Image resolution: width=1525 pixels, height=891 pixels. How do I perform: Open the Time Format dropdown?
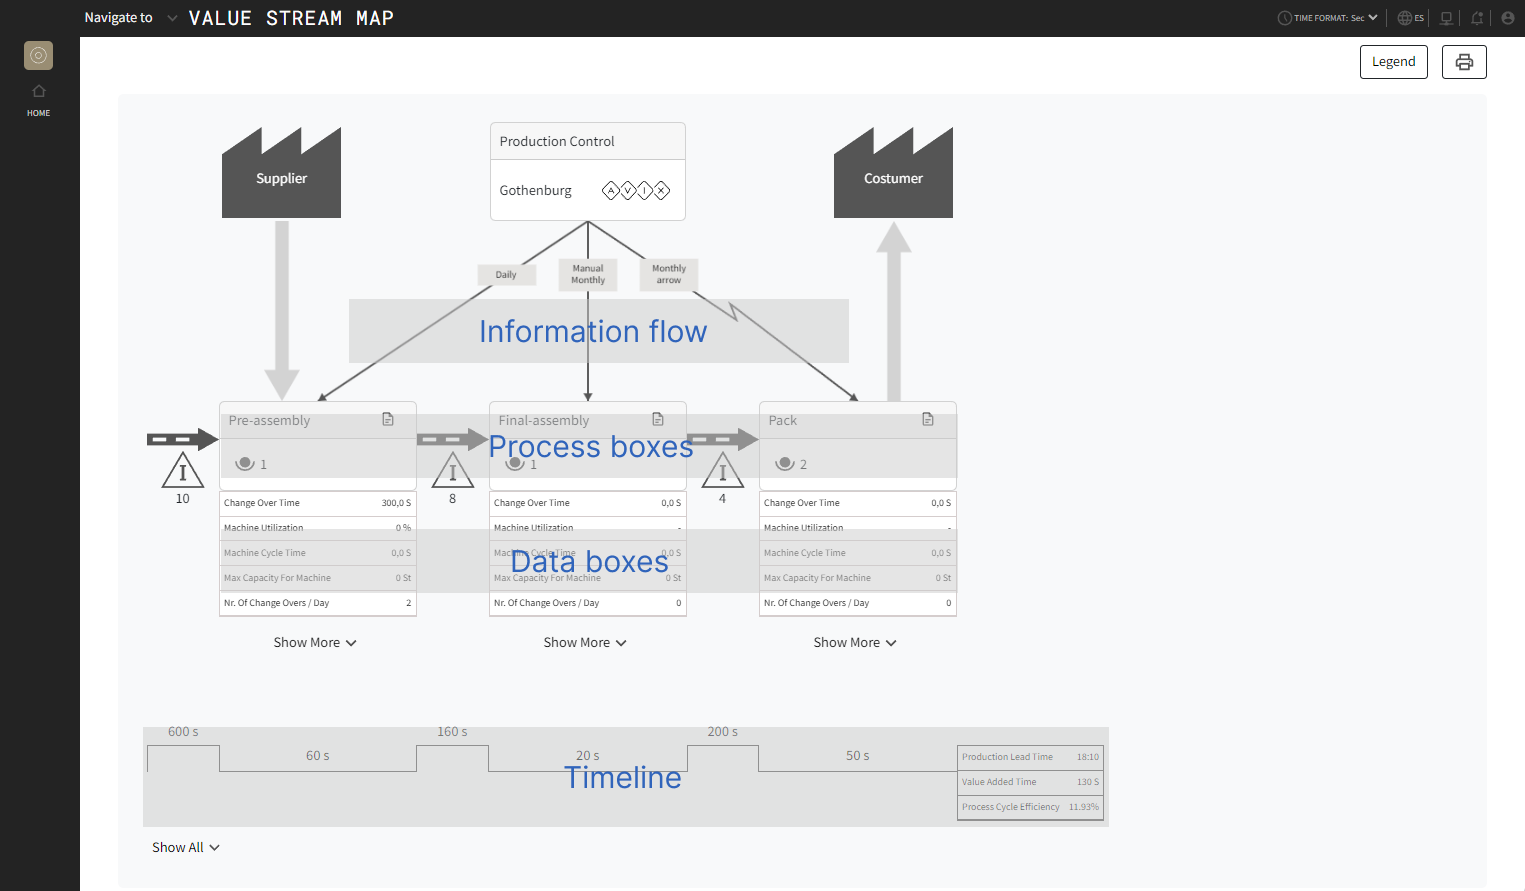pos(1327,18)
